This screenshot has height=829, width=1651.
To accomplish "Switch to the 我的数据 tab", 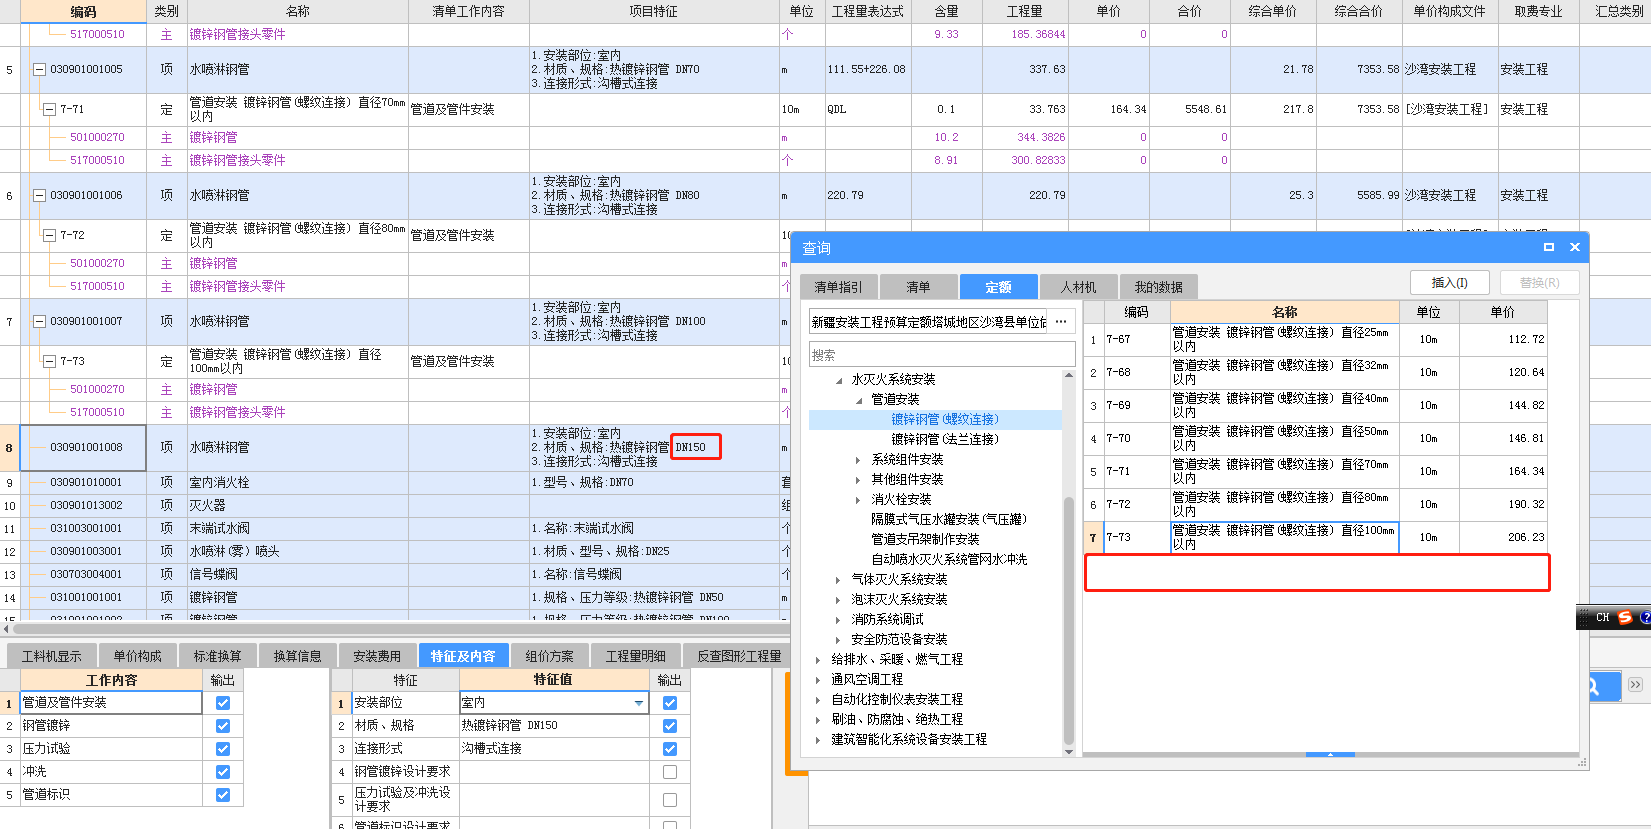I will coord(1158,287).
